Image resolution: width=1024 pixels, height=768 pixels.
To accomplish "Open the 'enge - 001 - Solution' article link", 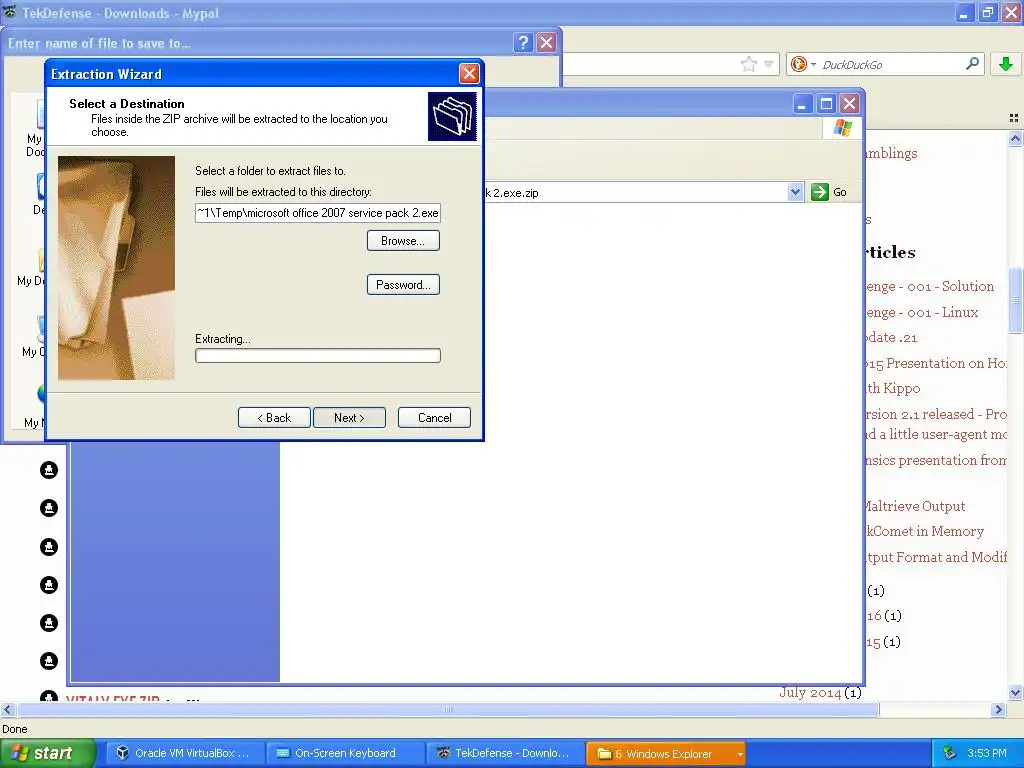I will coord(930,286).
